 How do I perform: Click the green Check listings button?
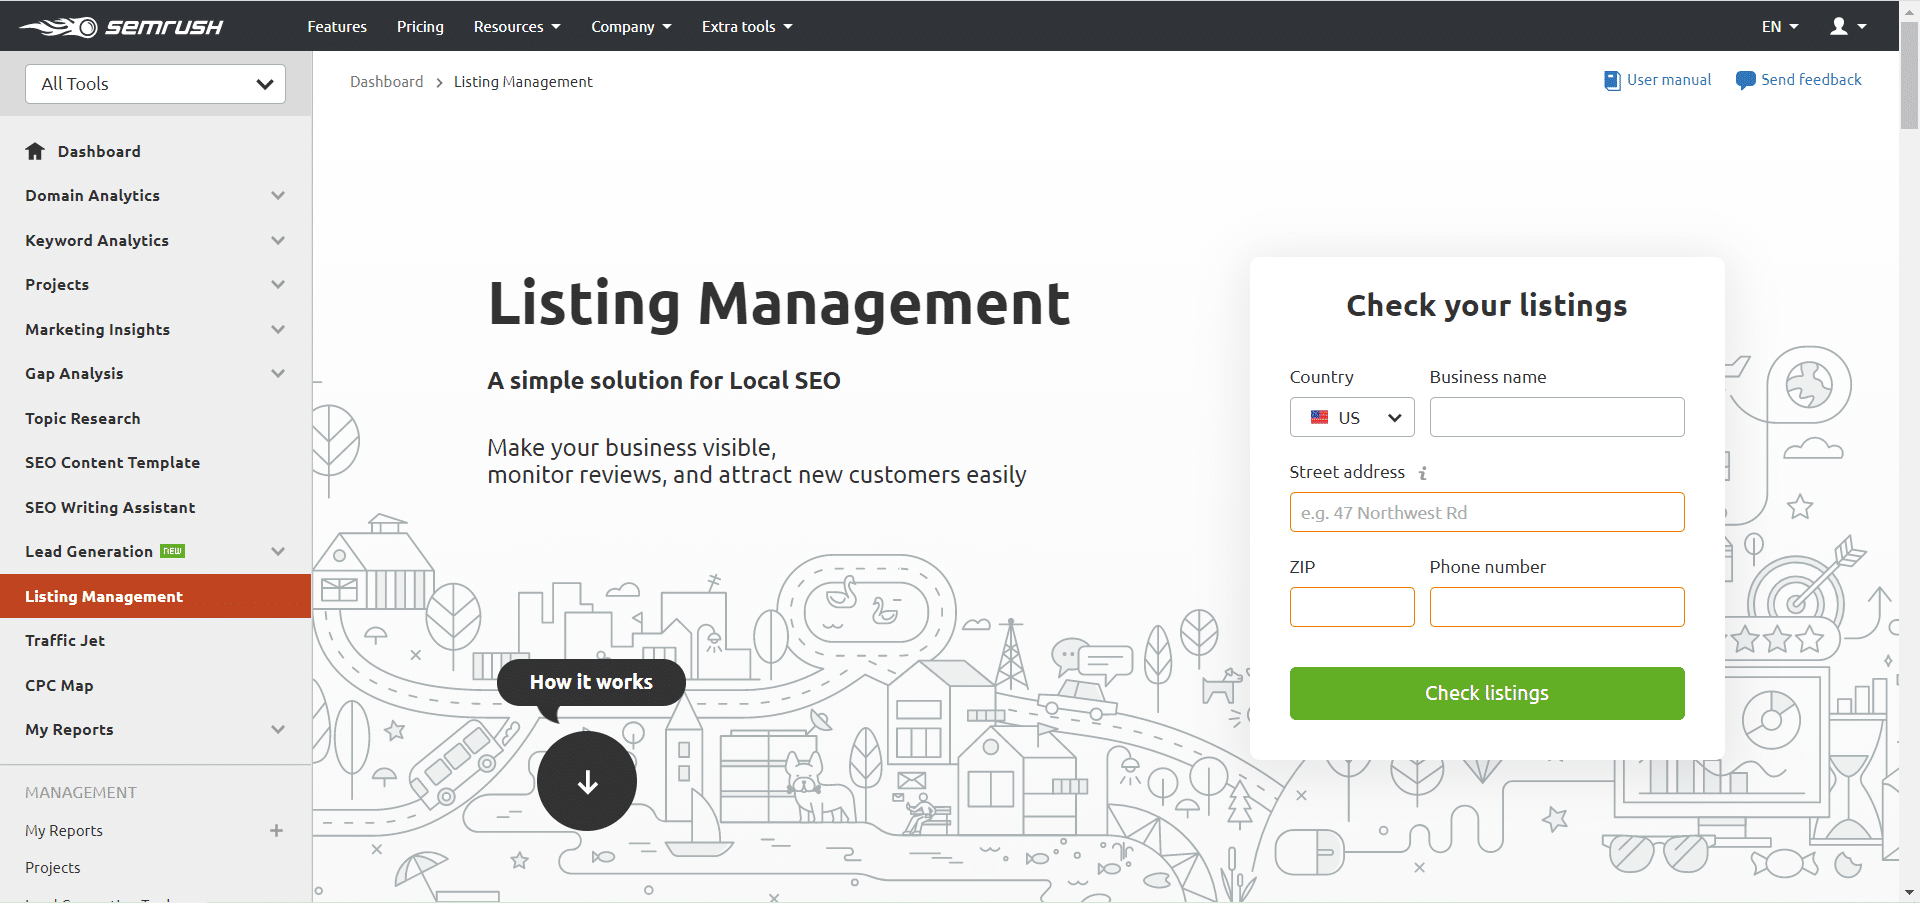coord(1486,693)
